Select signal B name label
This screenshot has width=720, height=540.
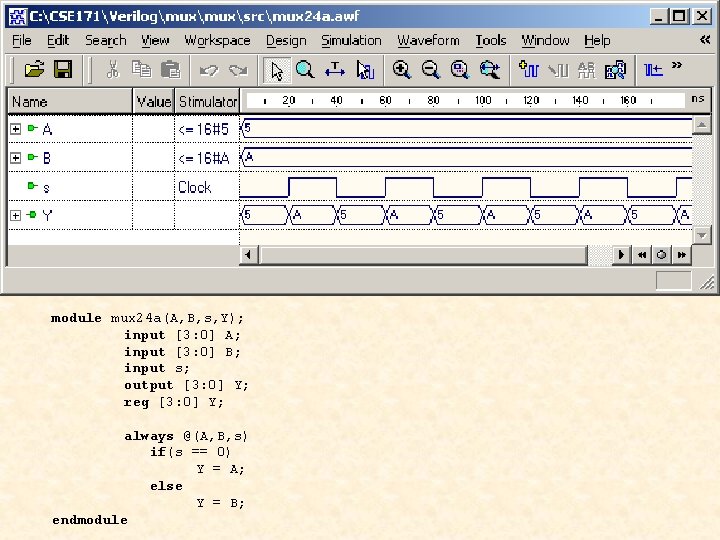point(46,158)
